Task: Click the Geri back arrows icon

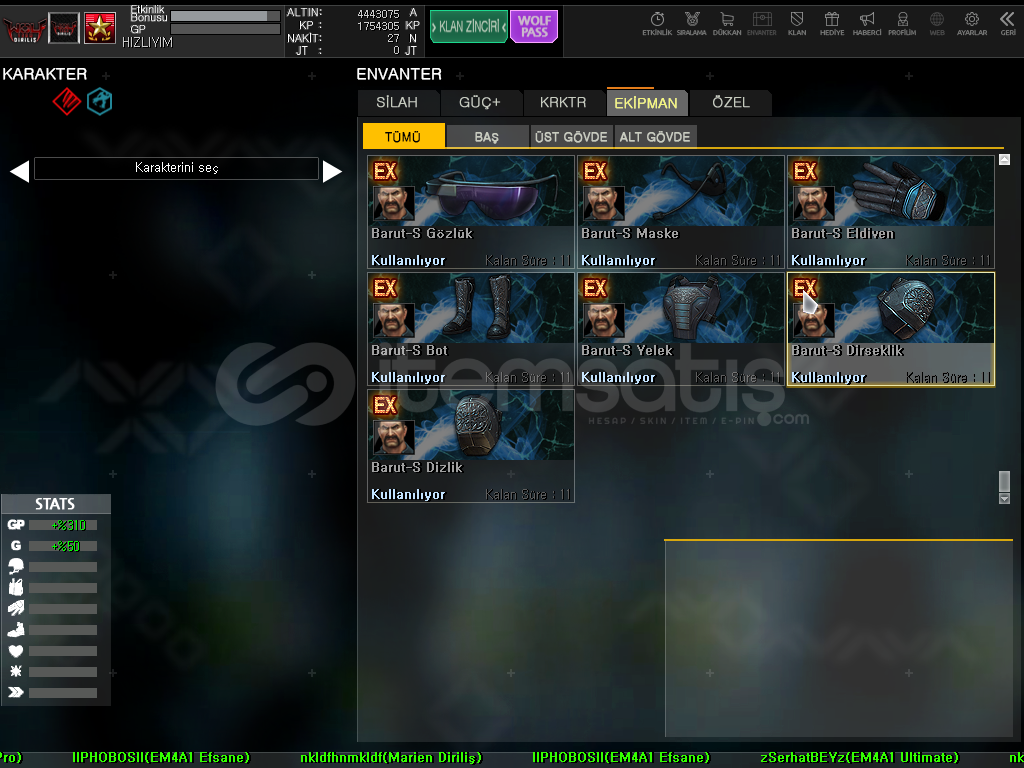Action: pos(1008,24)
